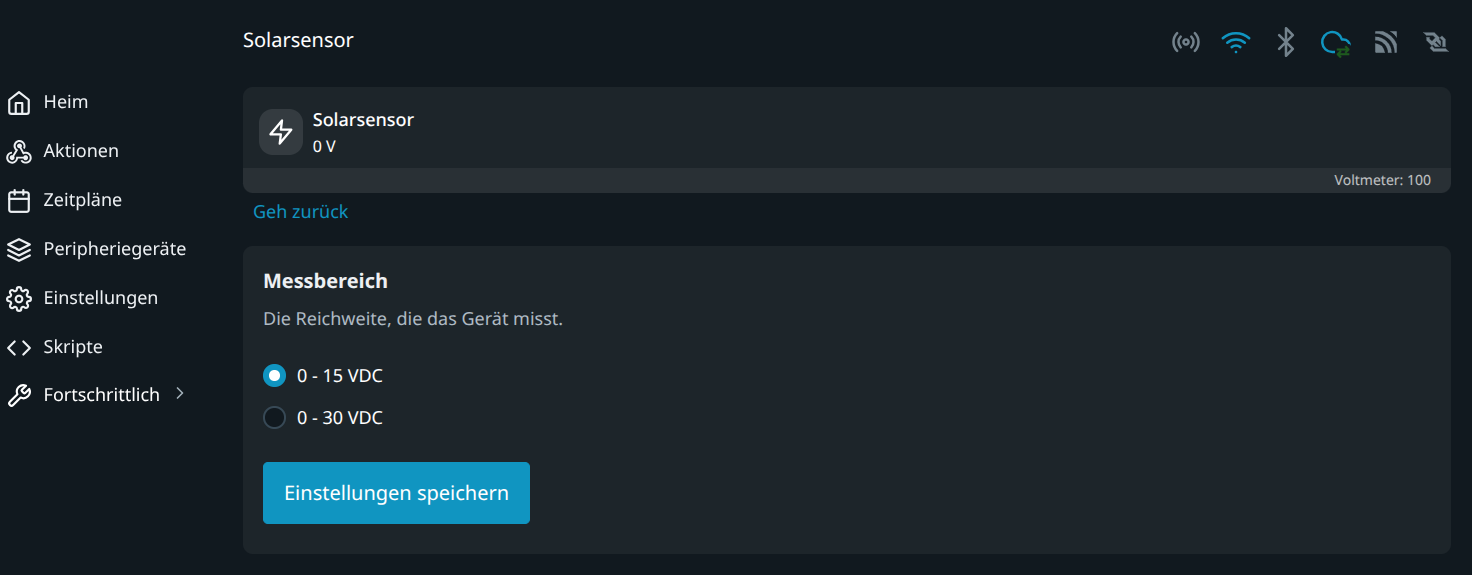Click the MQTT signal status icon
This screenshot has width=1472, height=575.
pos(1385,42)
